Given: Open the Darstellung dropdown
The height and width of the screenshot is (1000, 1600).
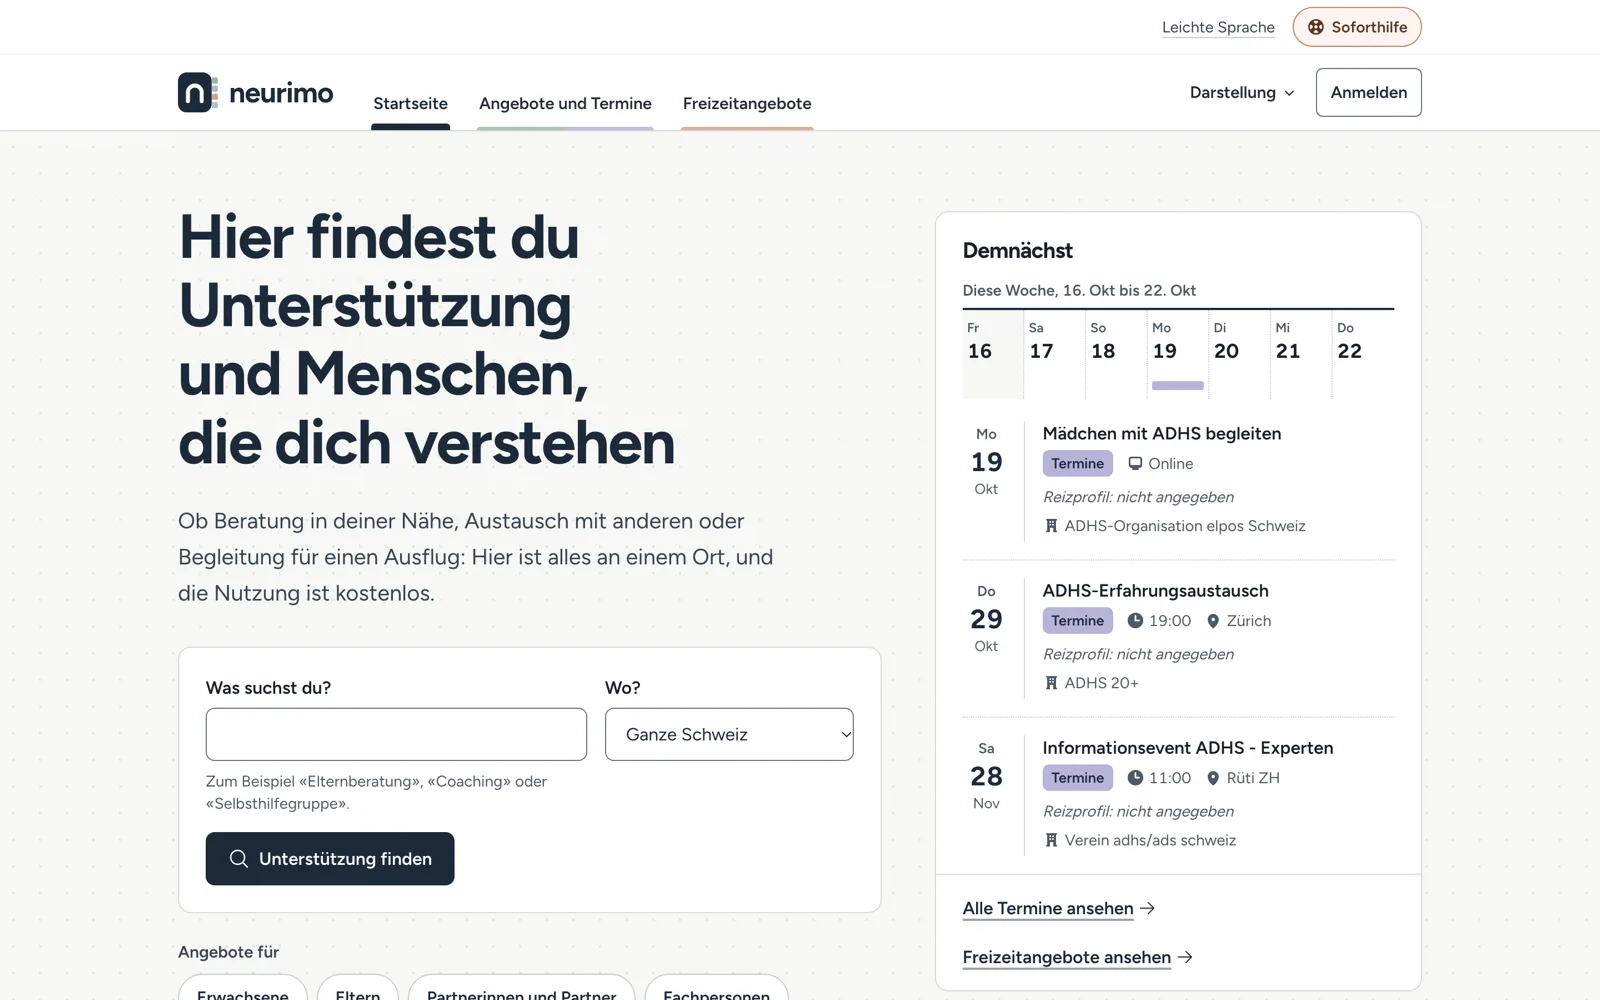Looking at the screenshot, I should tap(1242, 92).
